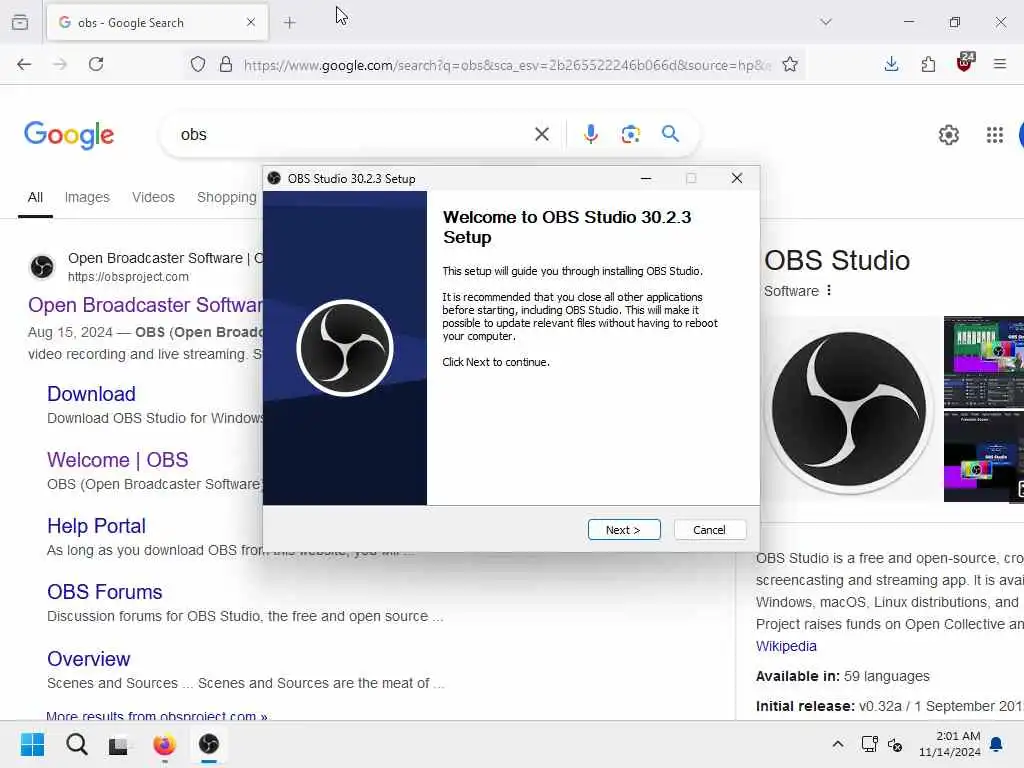The image size is (1024, 768).
Task: Open recent browsing Firefox View icon
Action: point(20,22)
